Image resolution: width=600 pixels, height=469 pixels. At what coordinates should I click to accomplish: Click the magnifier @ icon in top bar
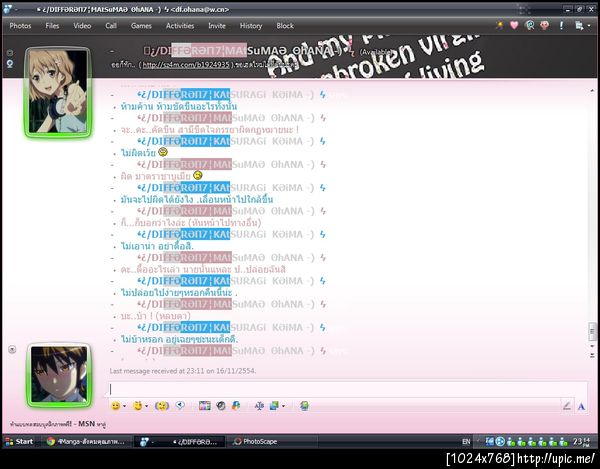(530, 26)
